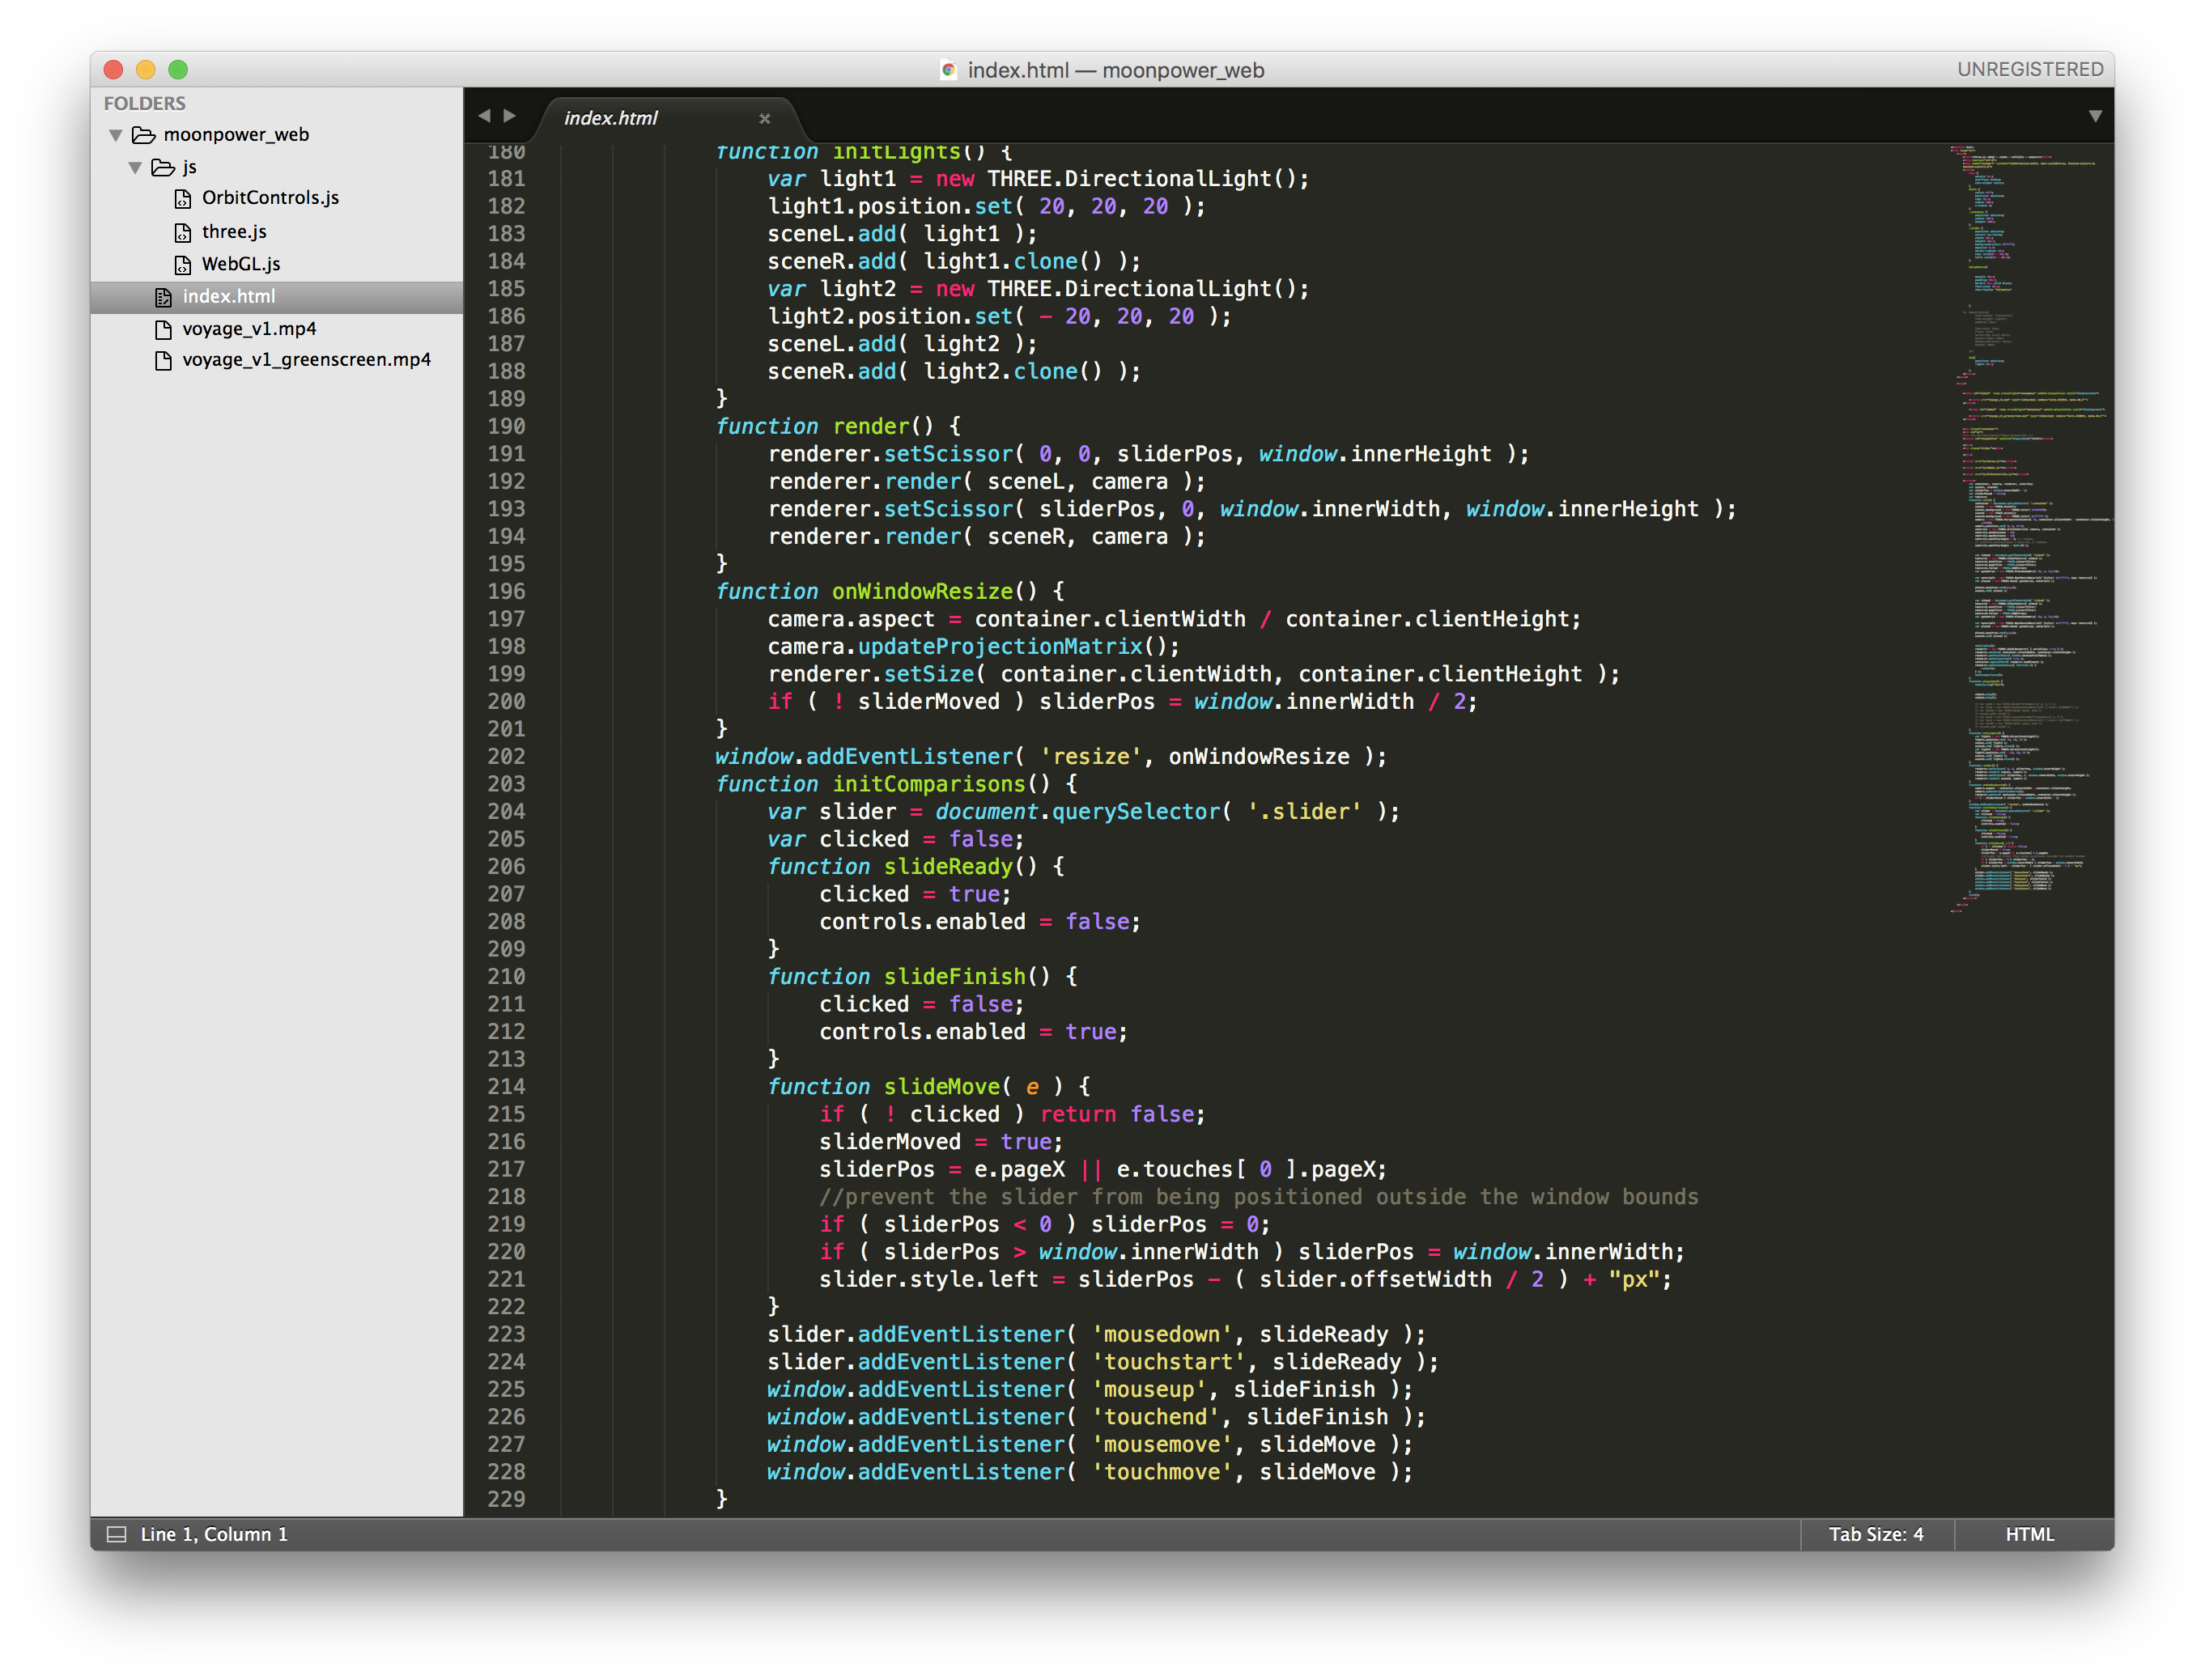Click the forward navigation arrow above editor
The image size is (2205, 1680).
click(x=510, y=116)
